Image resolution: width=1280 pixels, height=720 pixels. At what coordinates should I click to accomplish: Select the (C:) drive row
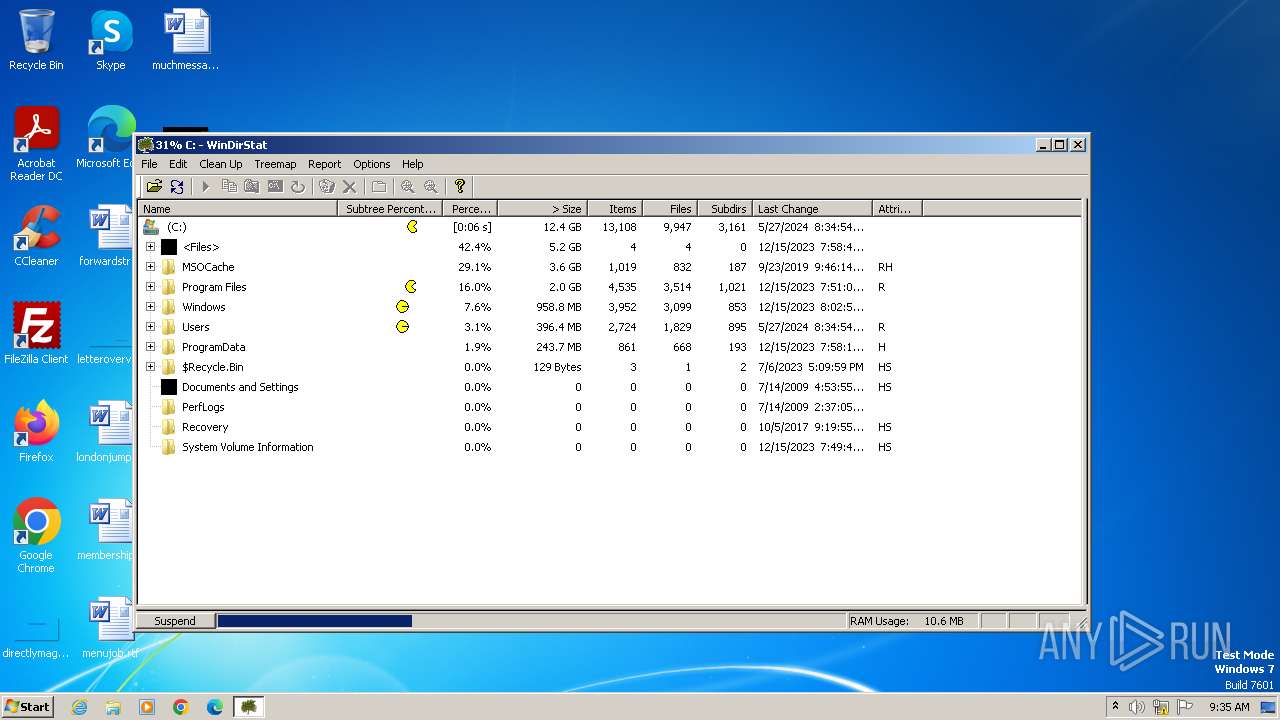point(609,227)
